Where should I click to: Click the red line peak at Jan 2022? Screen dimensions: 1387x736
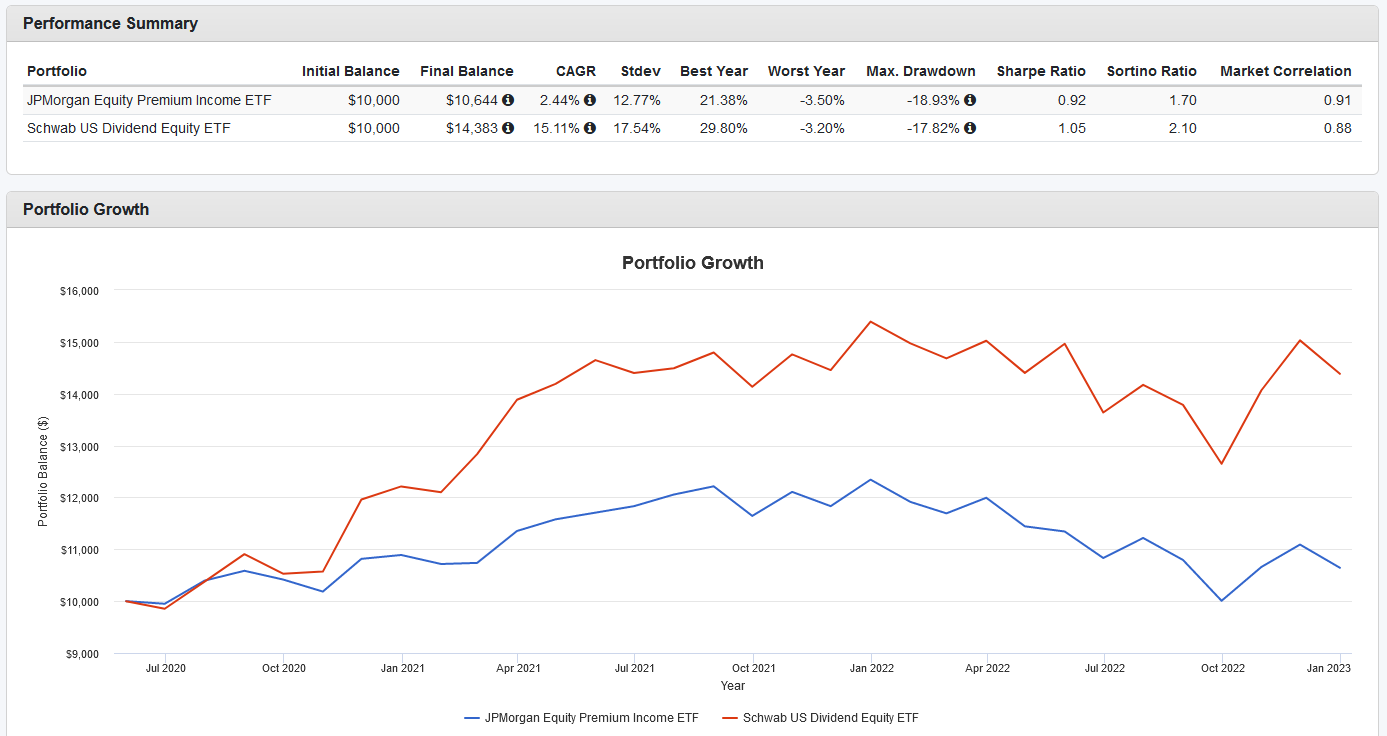pos(870,321)
